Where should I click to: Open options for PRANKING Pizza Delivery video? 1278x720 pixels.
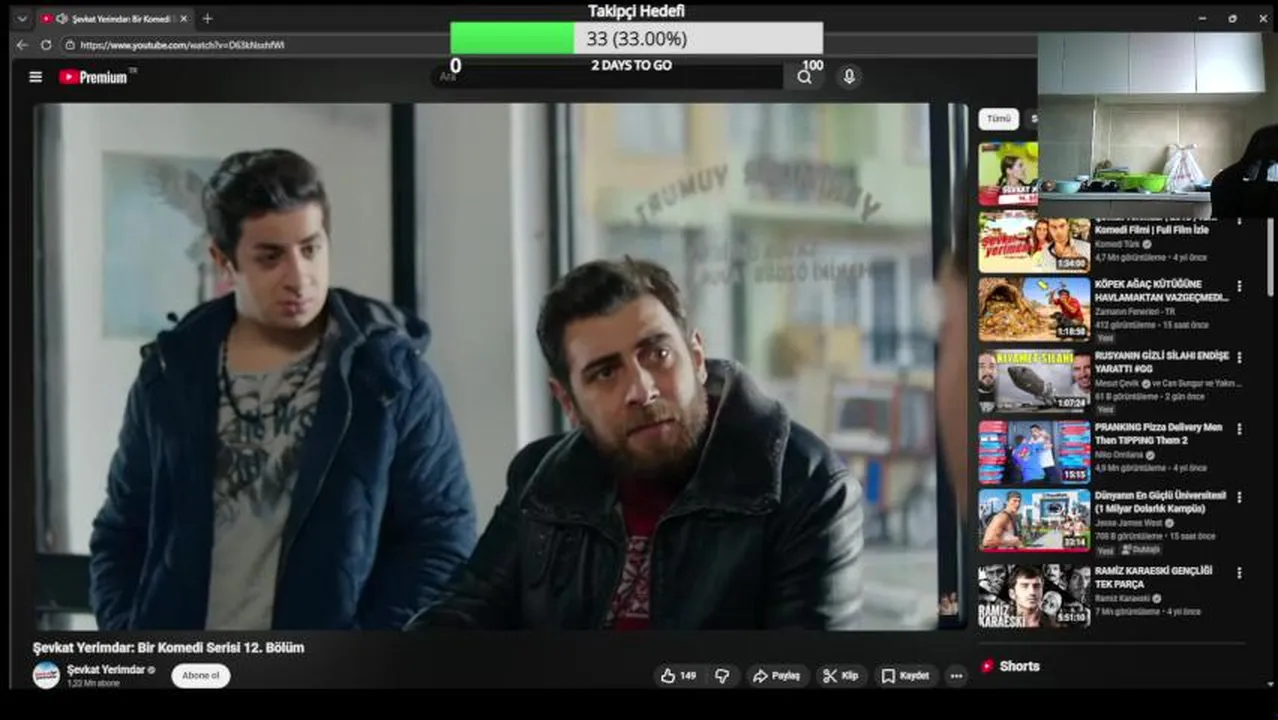[x=1239, y=429]
